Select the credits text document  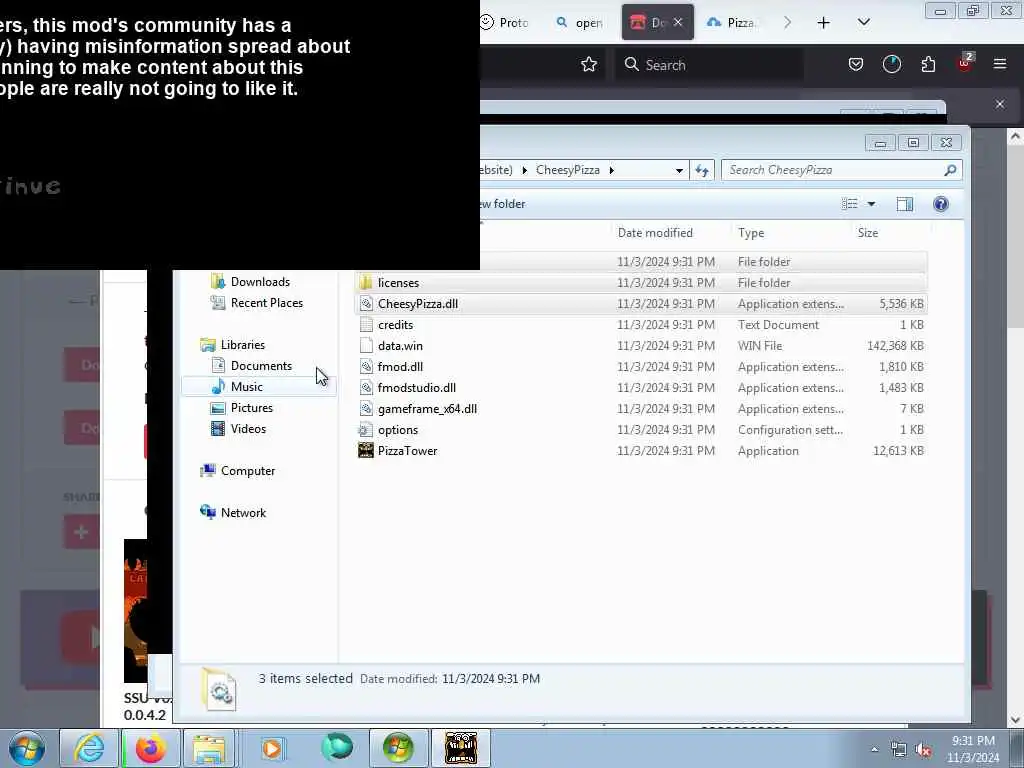pyautogui.click(x=640, y=325)
